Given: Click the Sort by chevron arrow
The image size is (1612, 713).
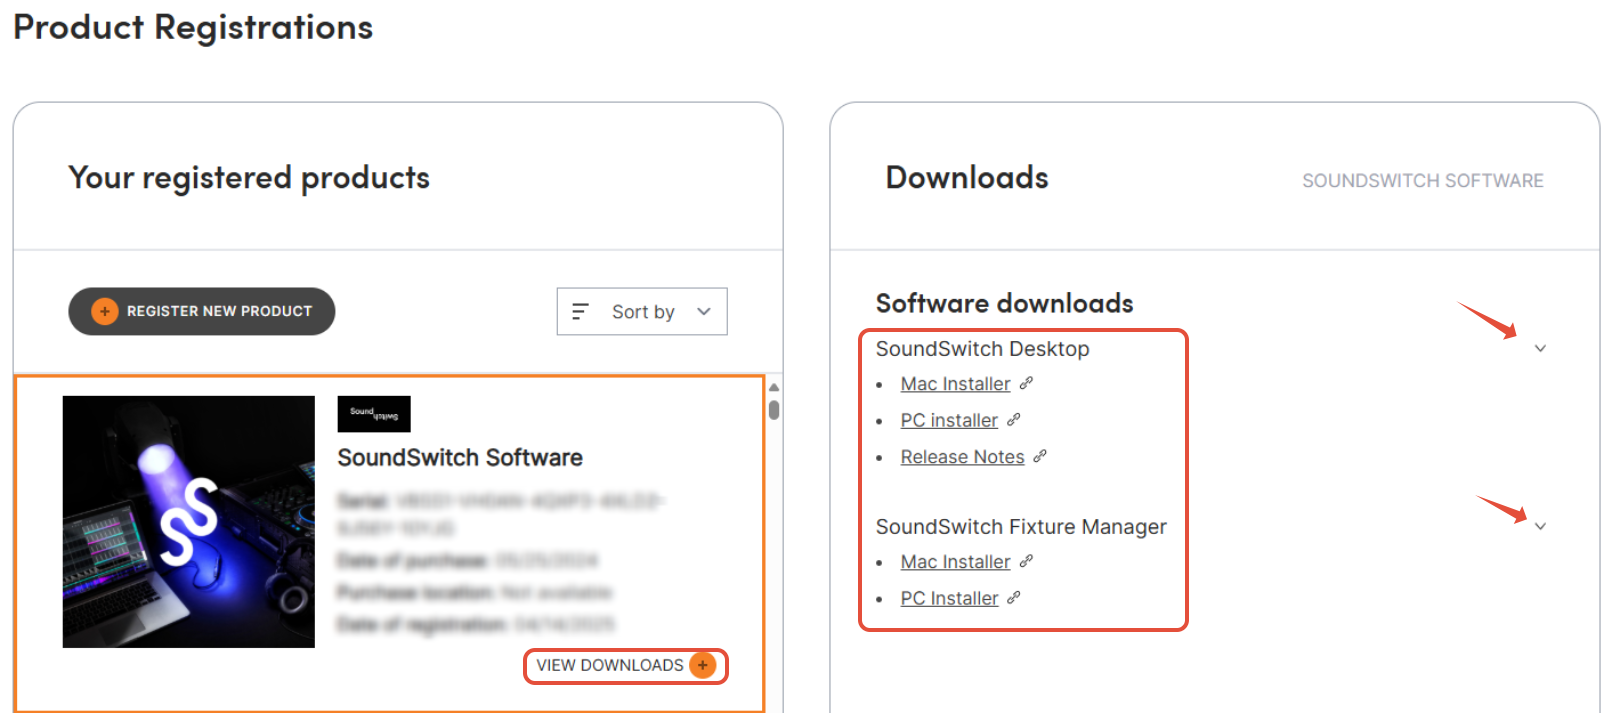Looking at the screenshot, I should pyautogui.click(x=704, y=312).
